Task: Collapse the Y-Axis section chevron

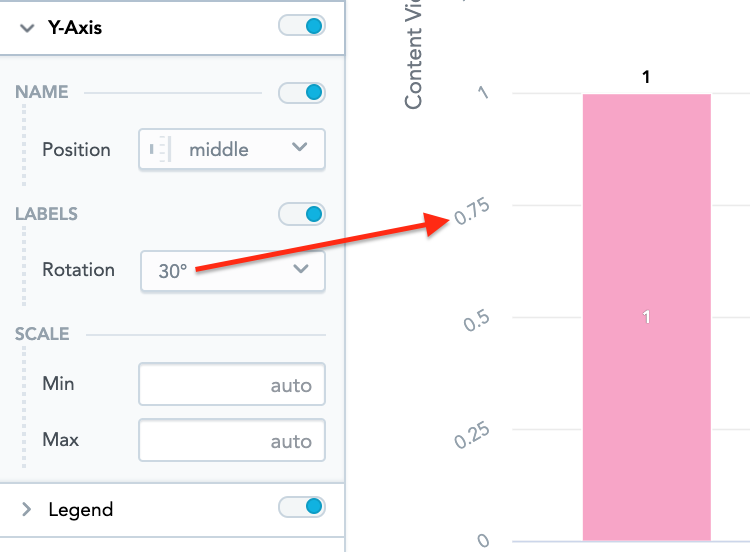Action: (x=27, y=28)
